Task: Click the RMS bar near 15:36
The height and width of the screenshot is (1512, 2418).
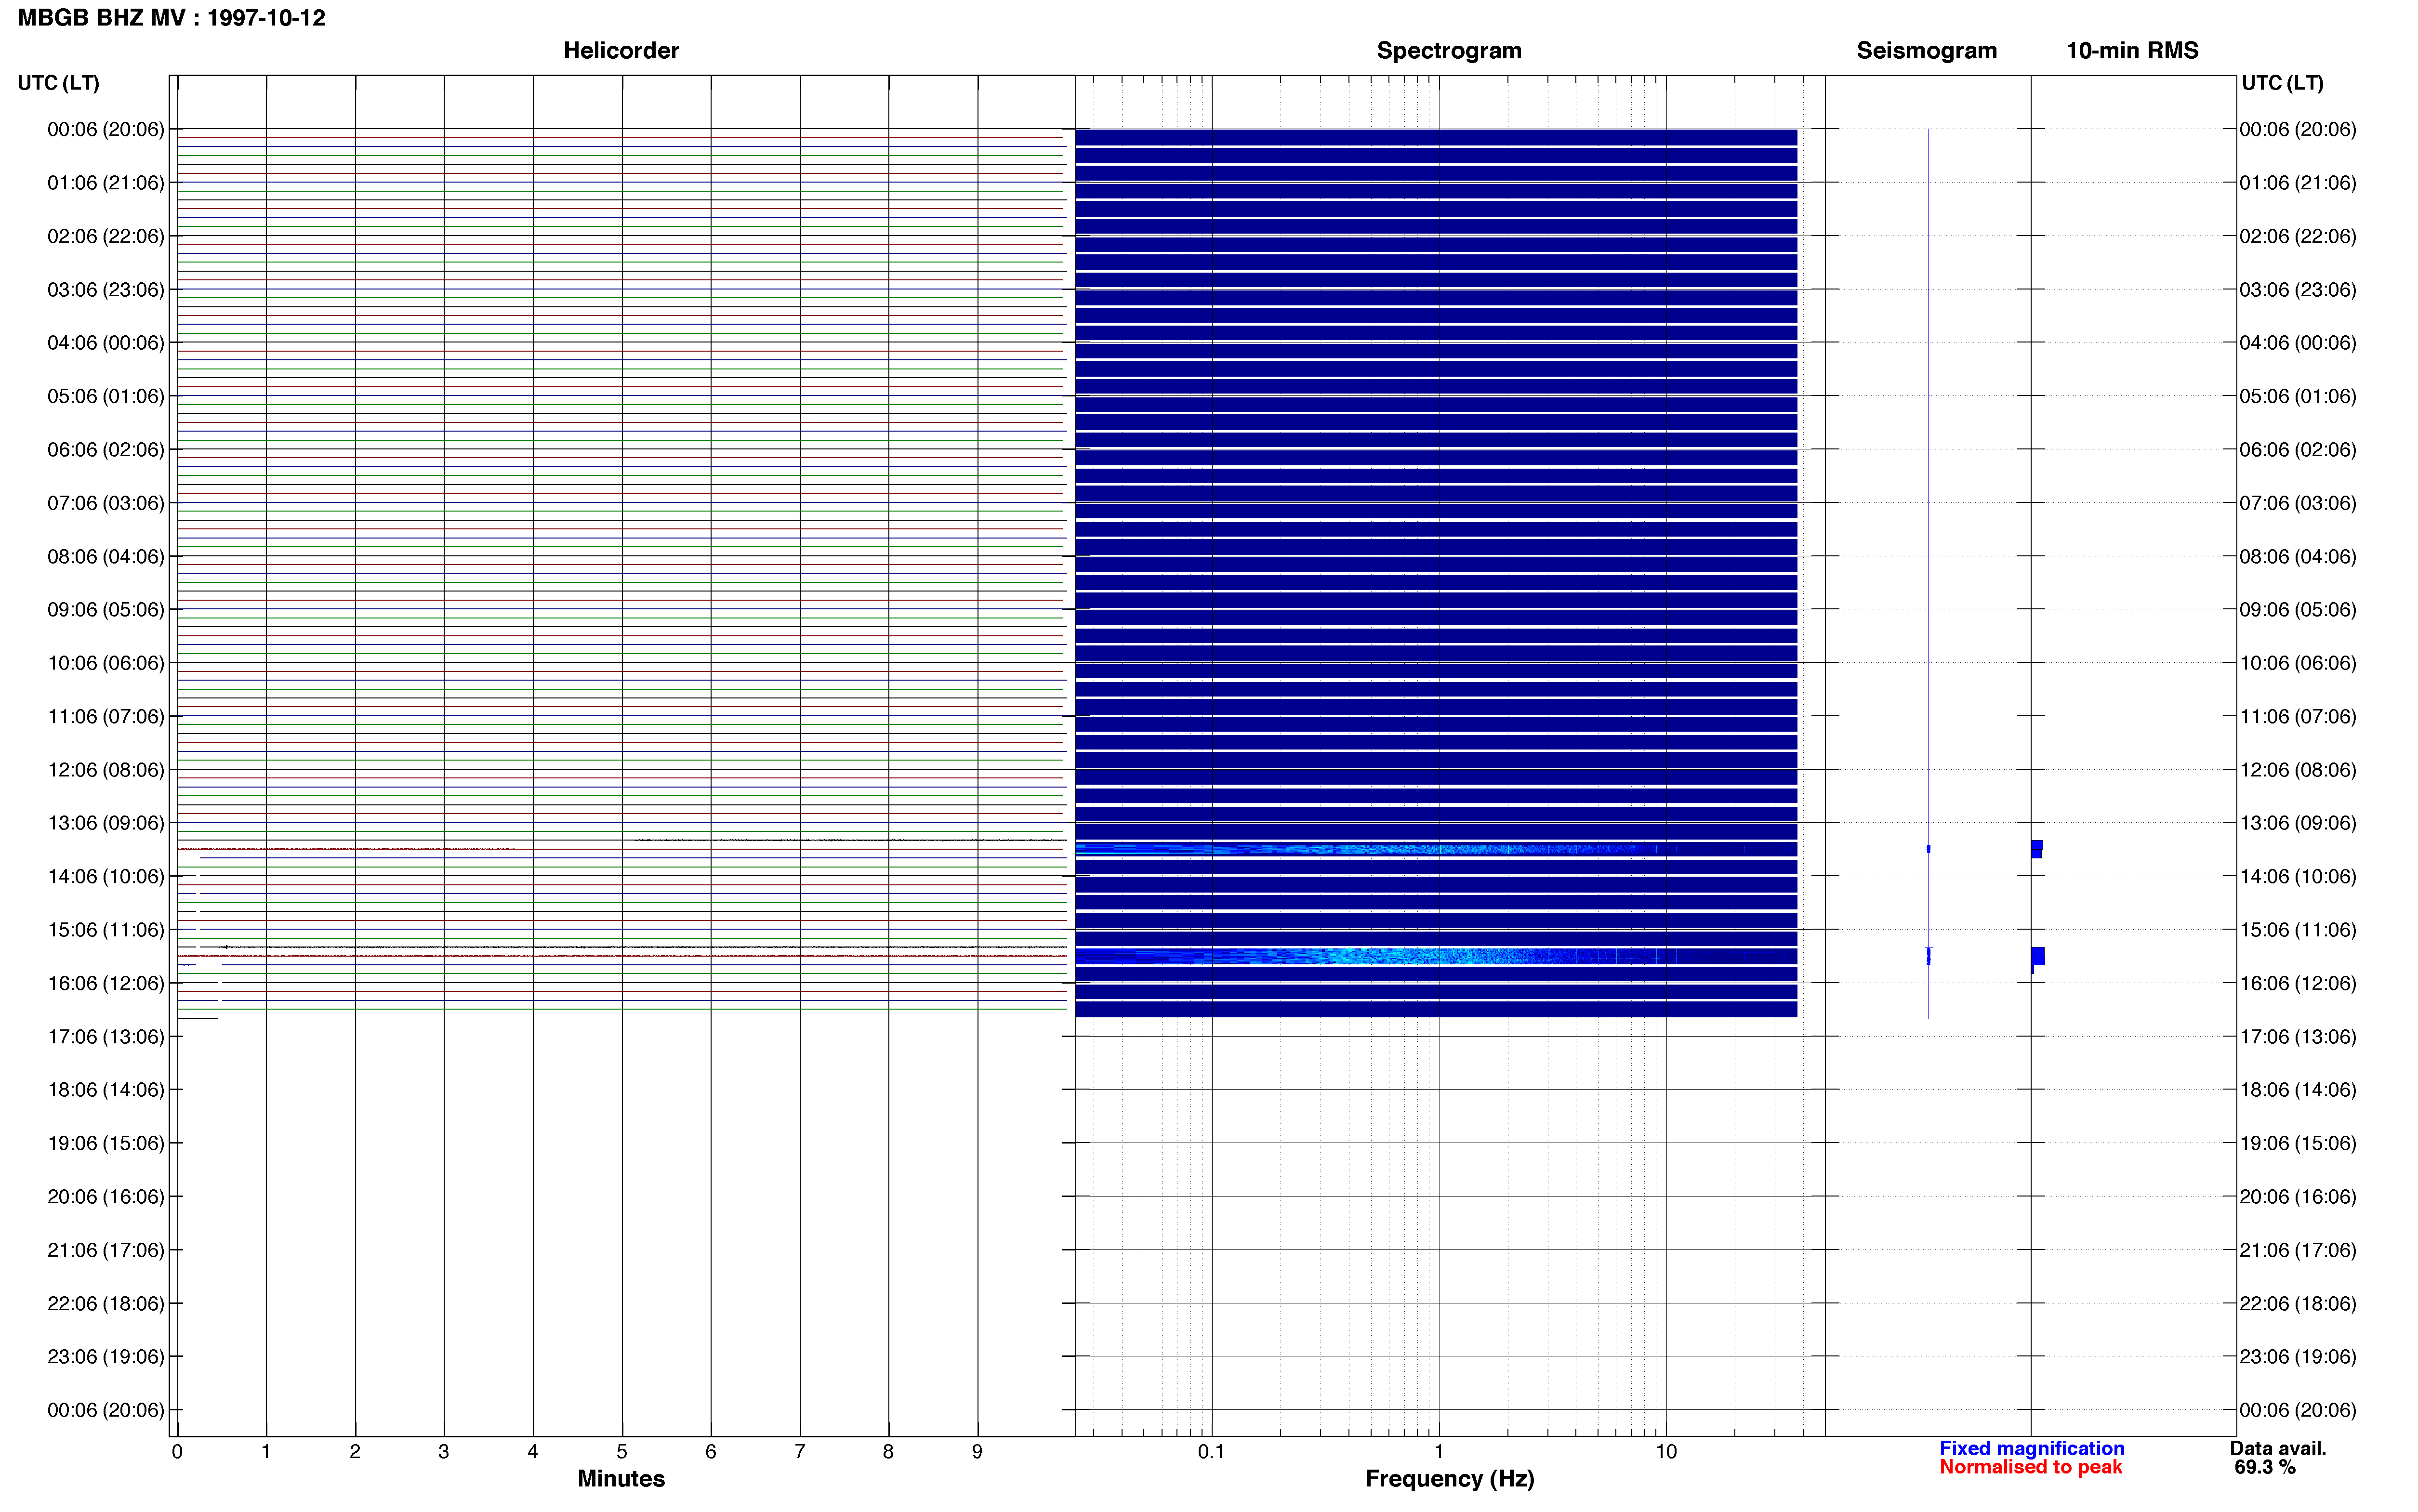Action: tap(2038, 957)
